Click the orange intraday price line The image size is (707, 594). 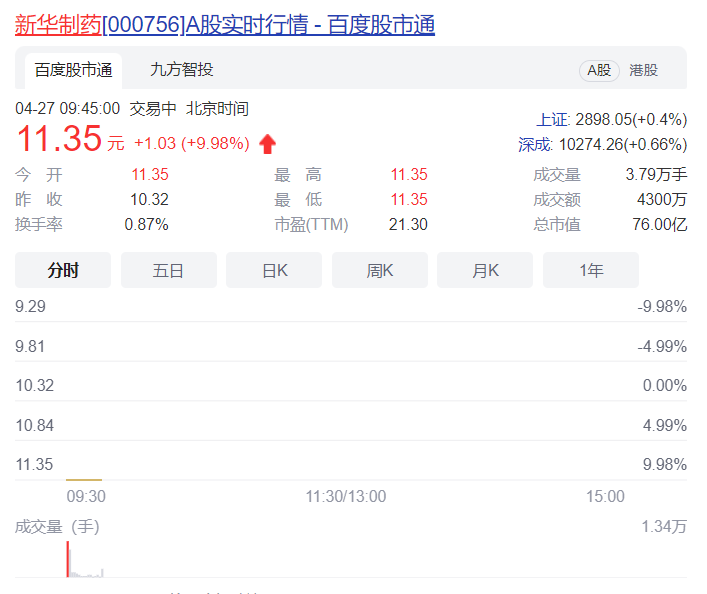click(84, 480)
